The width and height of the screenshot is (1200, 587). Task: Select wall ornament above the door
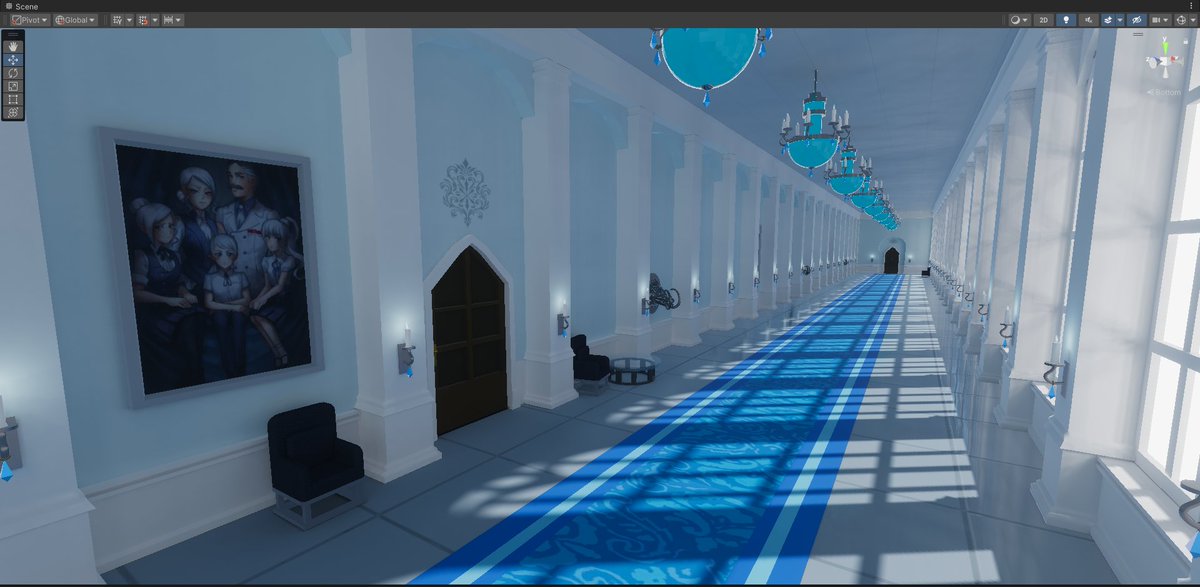point(465,190)
